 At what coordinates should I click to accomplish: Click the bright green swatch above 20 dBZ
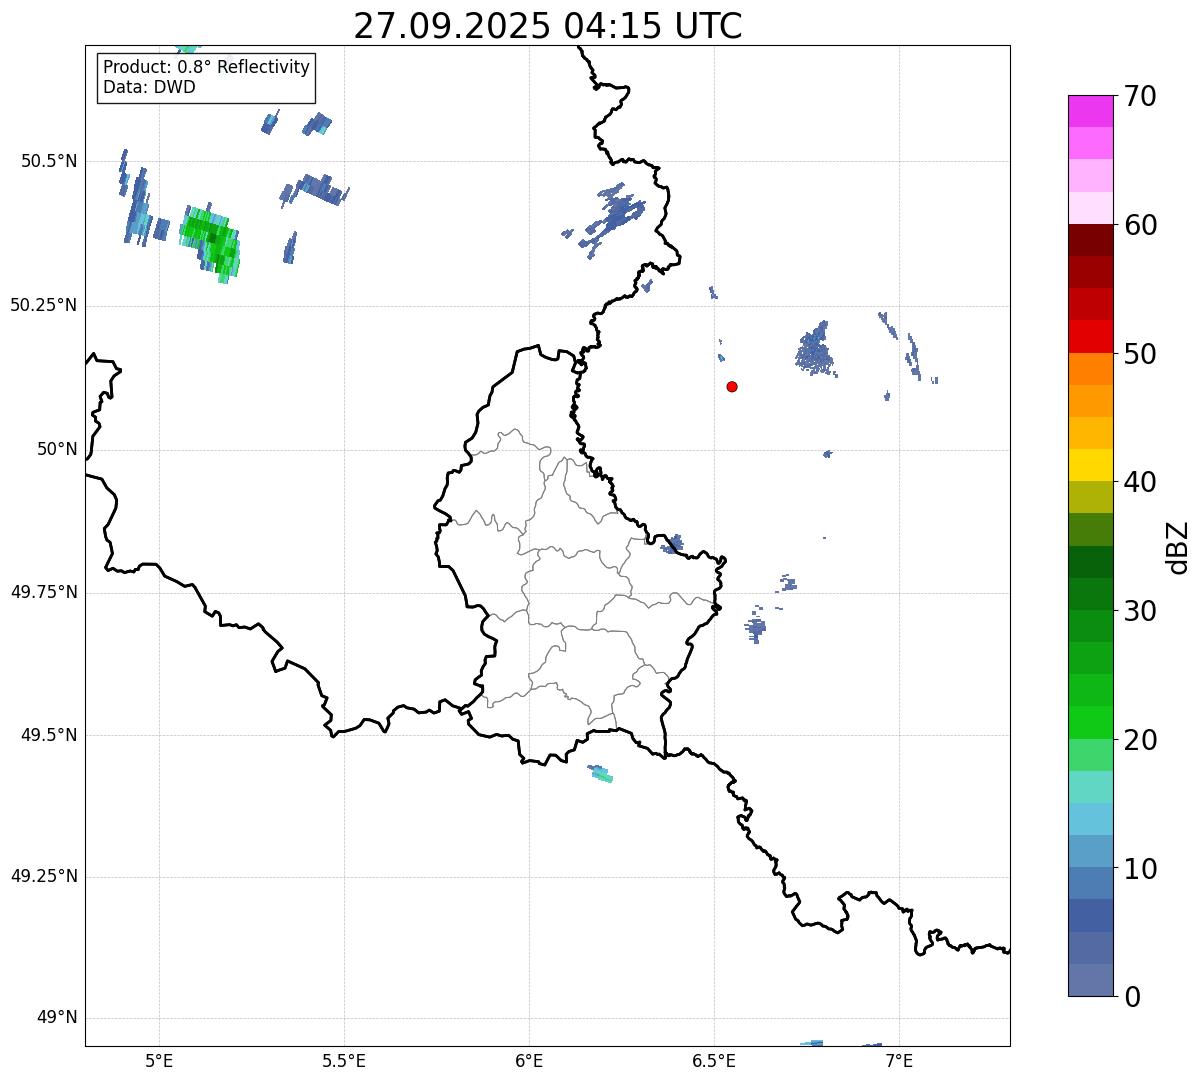tap(1090, 722)
